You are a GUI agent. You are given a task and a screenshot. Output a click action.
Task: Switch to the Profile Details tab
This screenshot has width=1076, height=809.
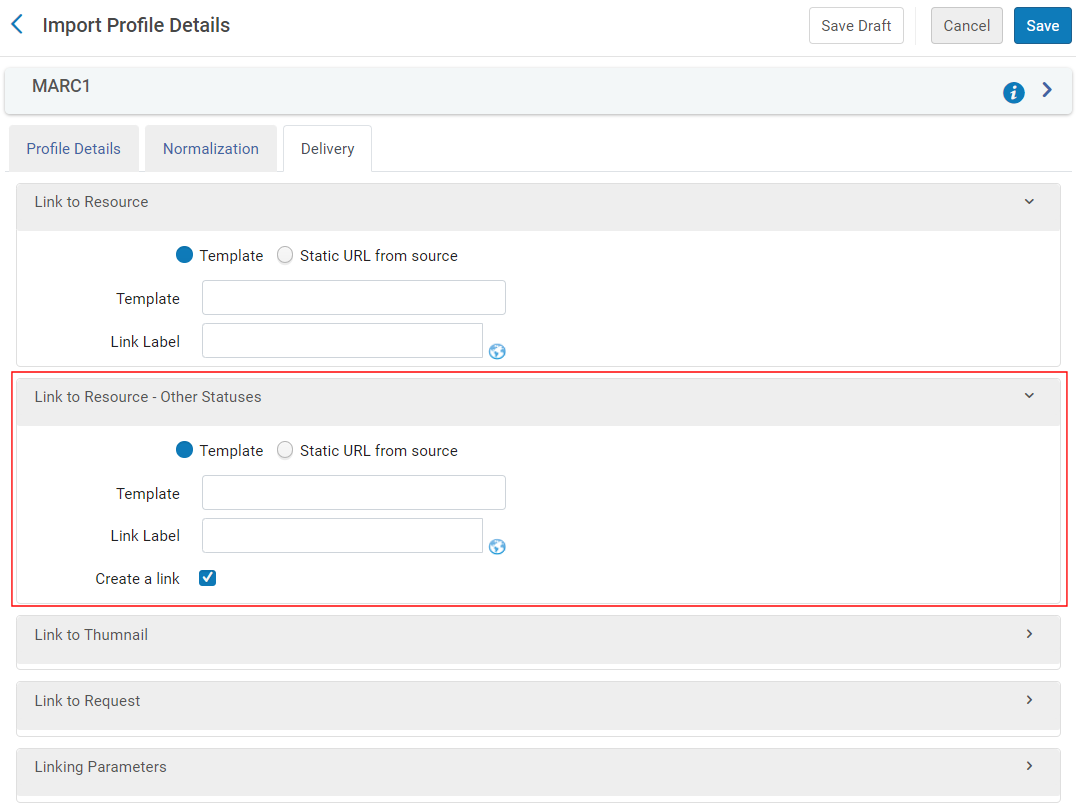coord(74,149)
